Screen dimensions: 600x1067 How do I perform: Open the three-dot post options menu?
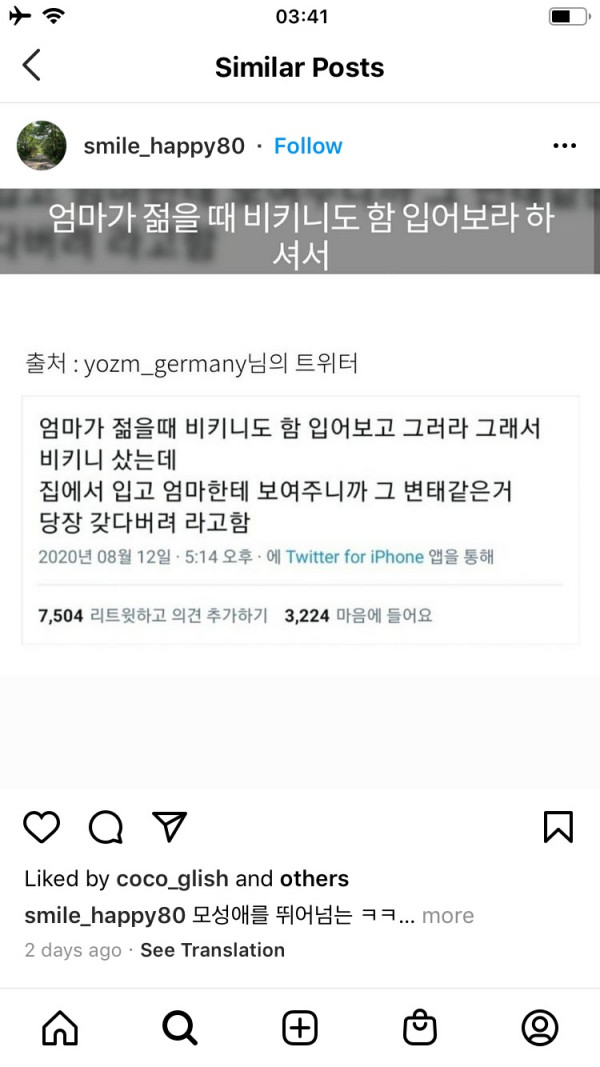point(565,146)
